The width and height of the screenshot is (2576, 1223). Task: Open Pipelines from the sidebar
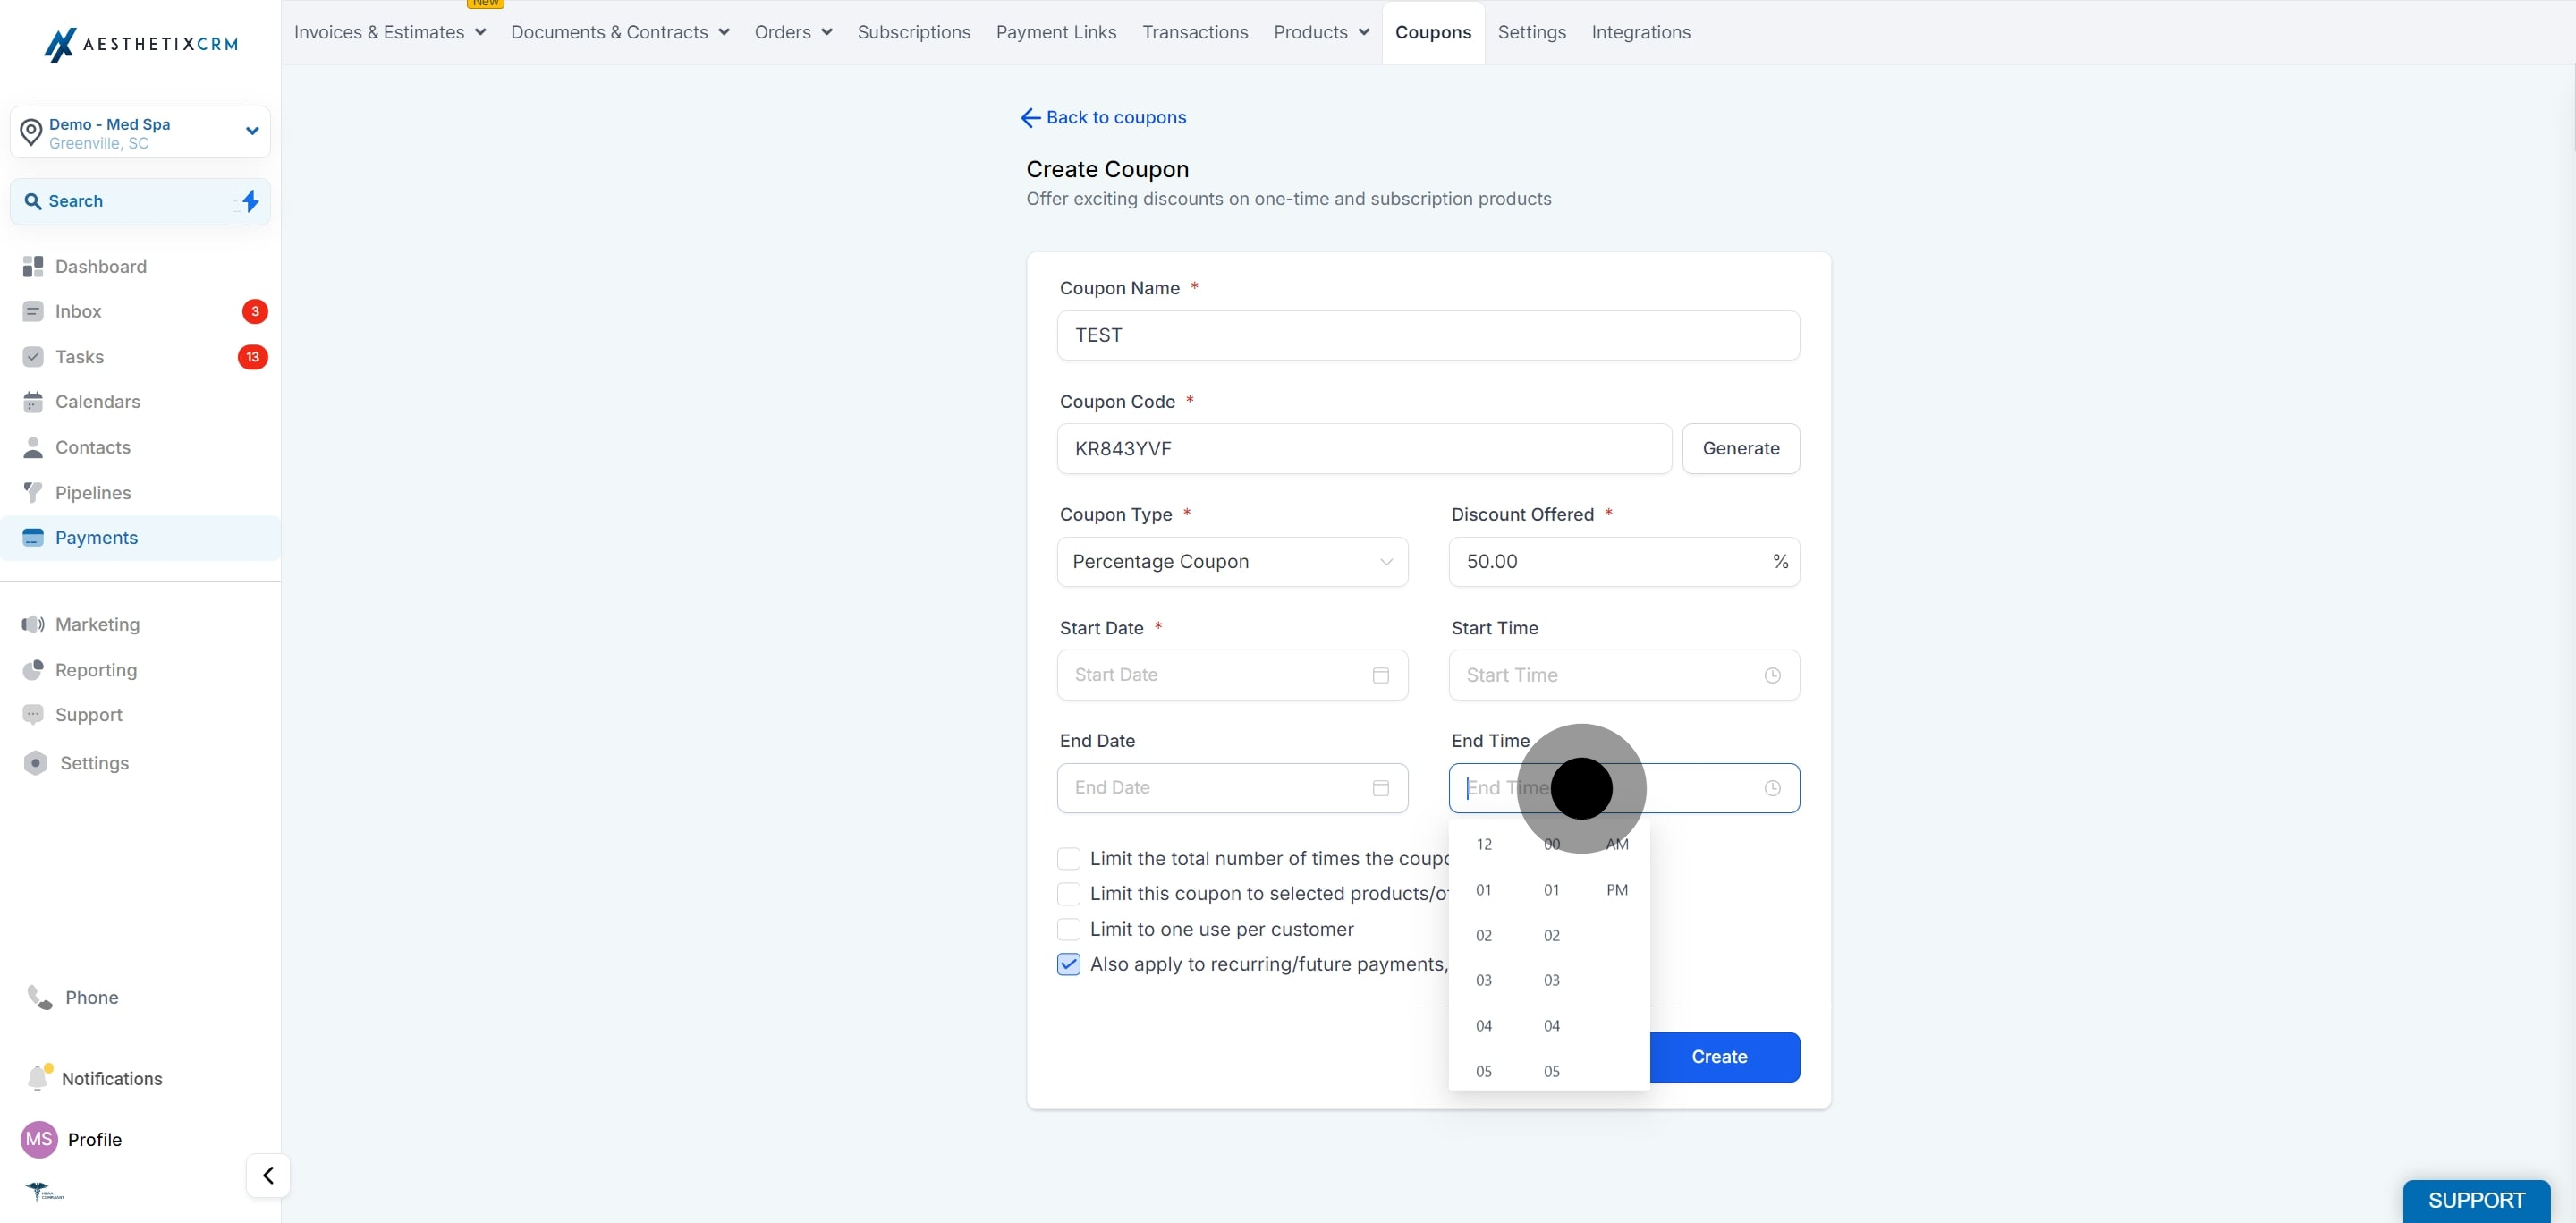(x=93, y=492)
